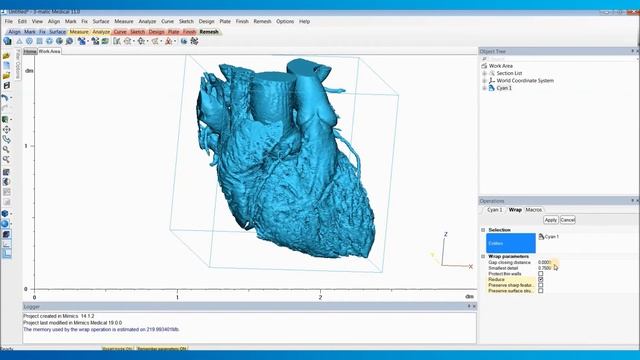Open the Options menu
The image size is (640, 360).
point(285,21)
